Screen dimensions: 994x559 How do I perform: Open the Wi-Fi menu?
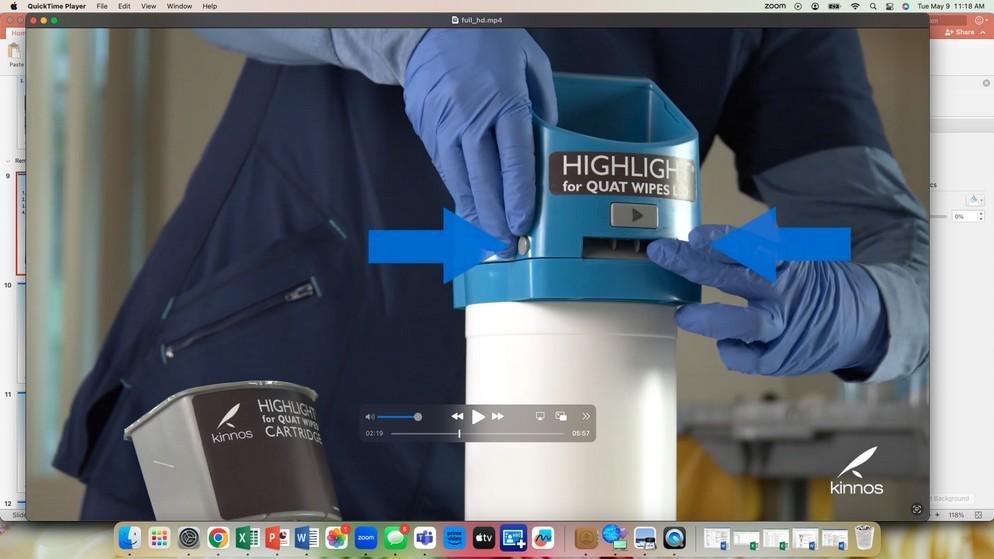click(x=855, y=6)
